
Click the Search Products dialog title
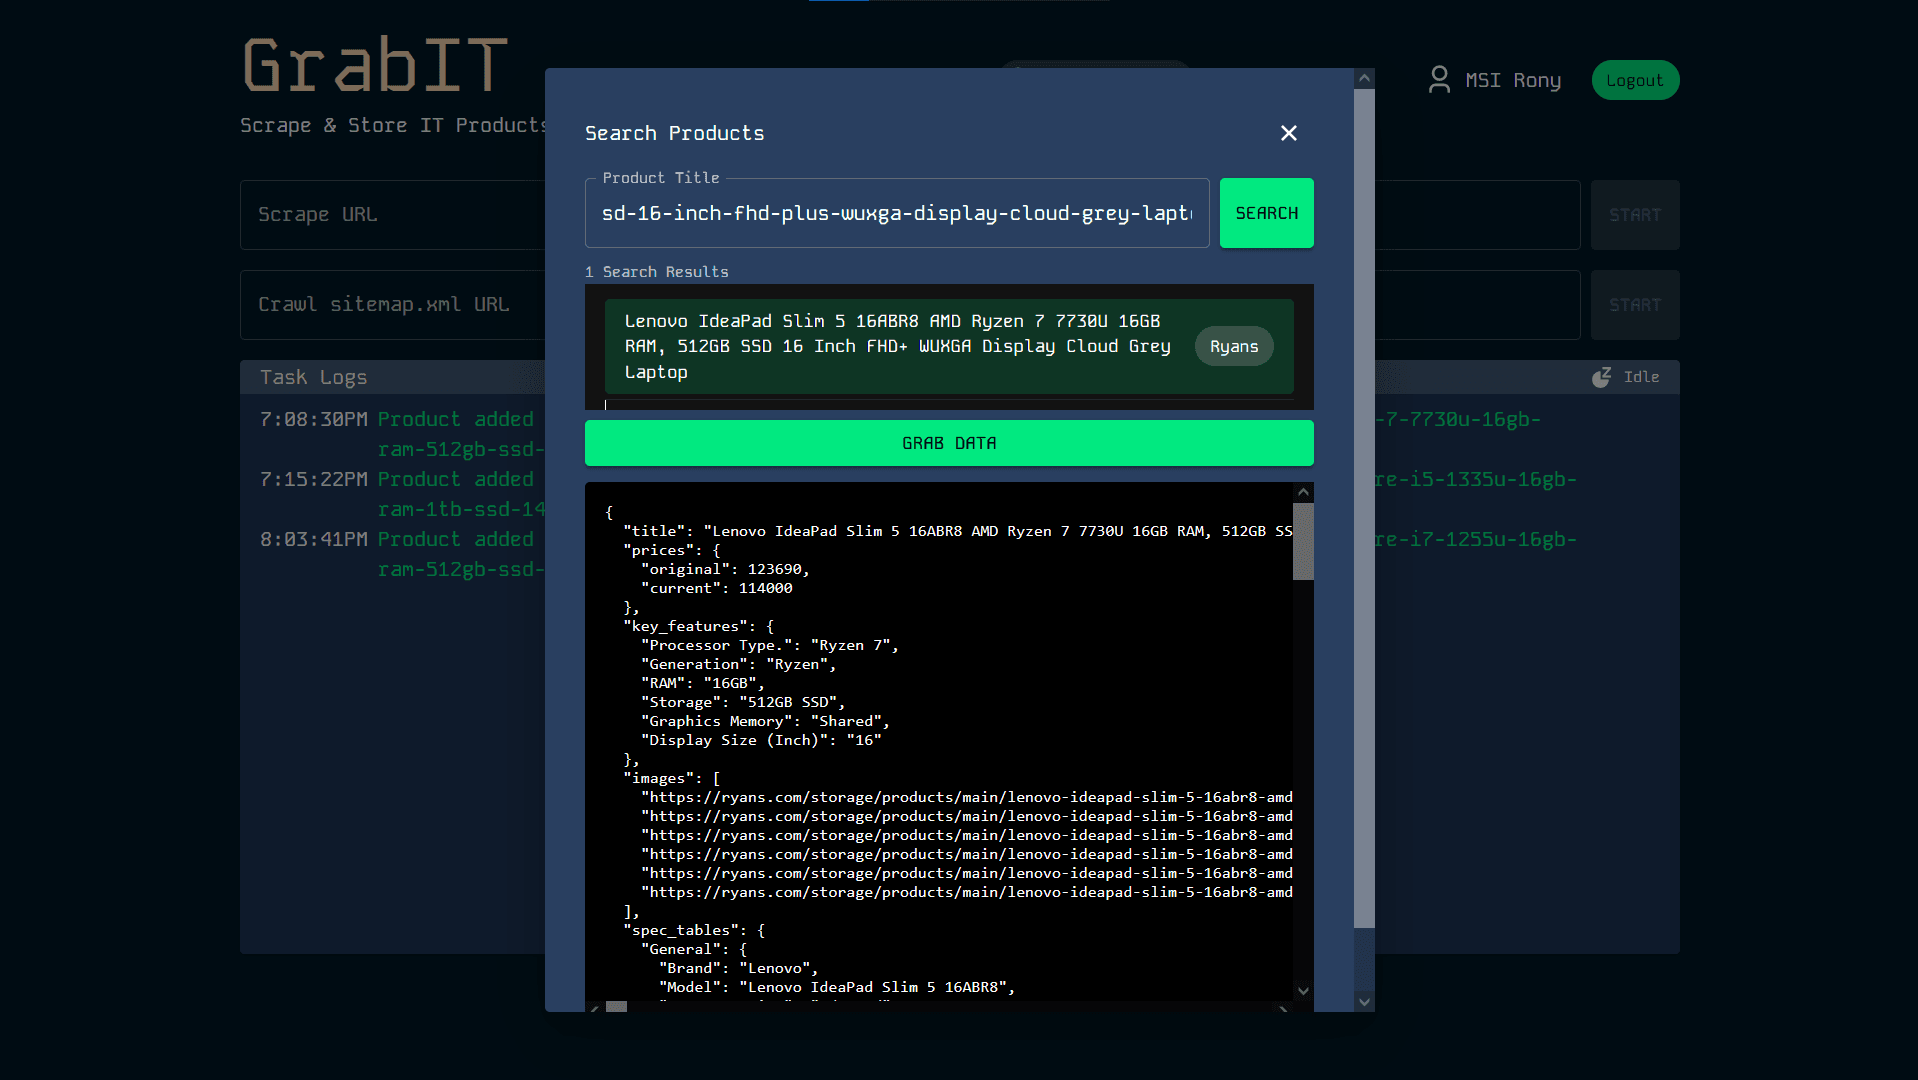675,133
